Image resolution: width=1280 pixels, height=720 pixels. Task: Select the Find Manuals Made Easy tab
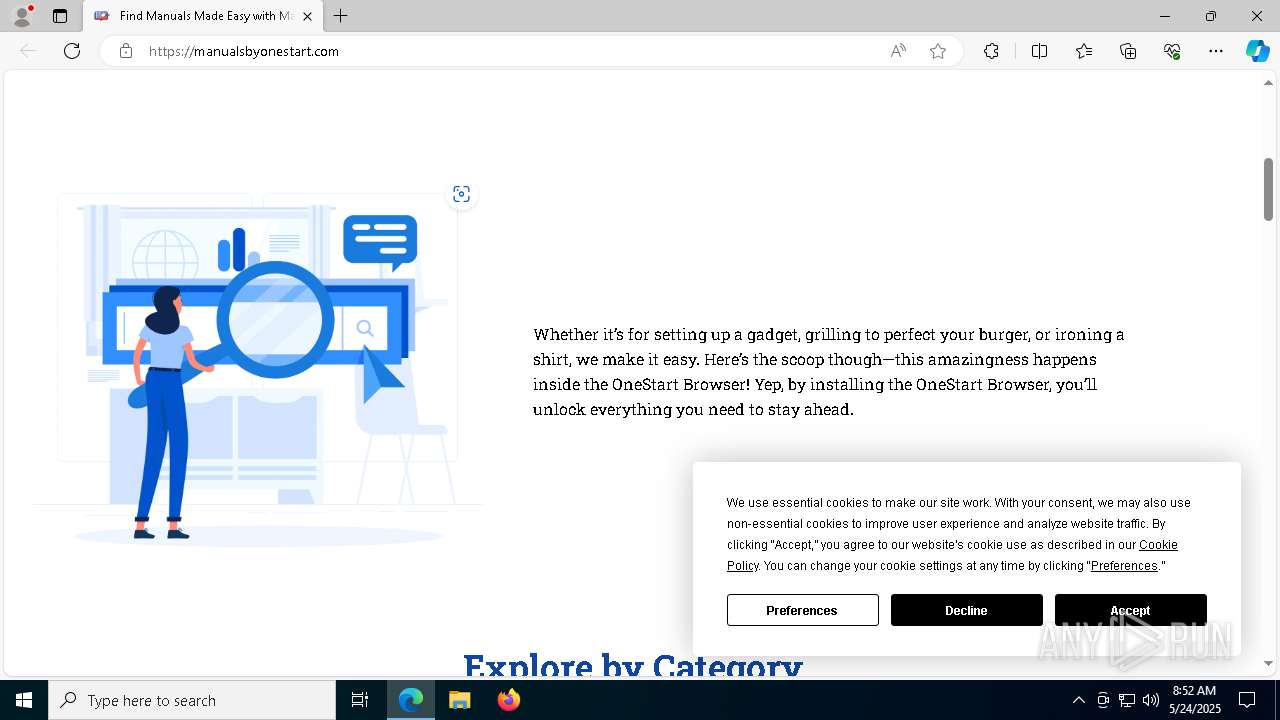204,16
